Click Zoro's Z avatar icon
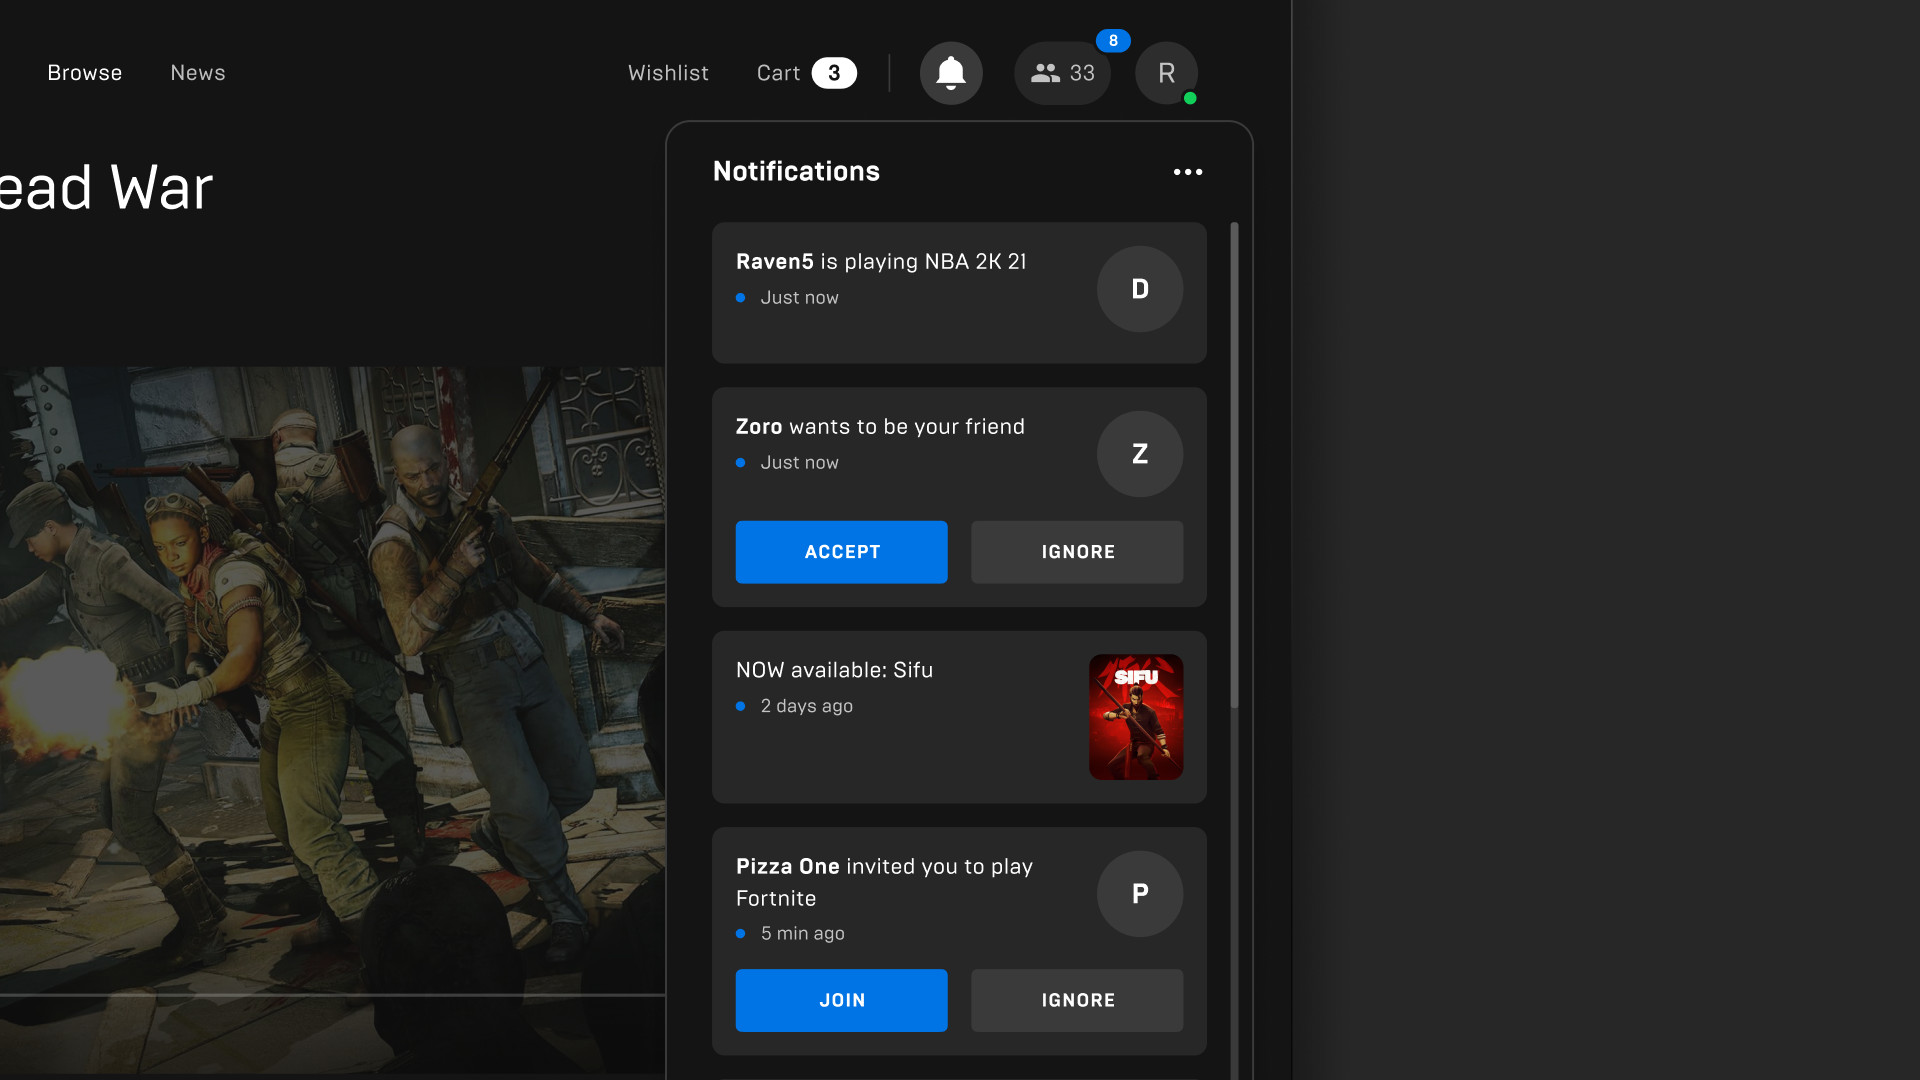The image size is (1920, 1080). (1139, 454)
